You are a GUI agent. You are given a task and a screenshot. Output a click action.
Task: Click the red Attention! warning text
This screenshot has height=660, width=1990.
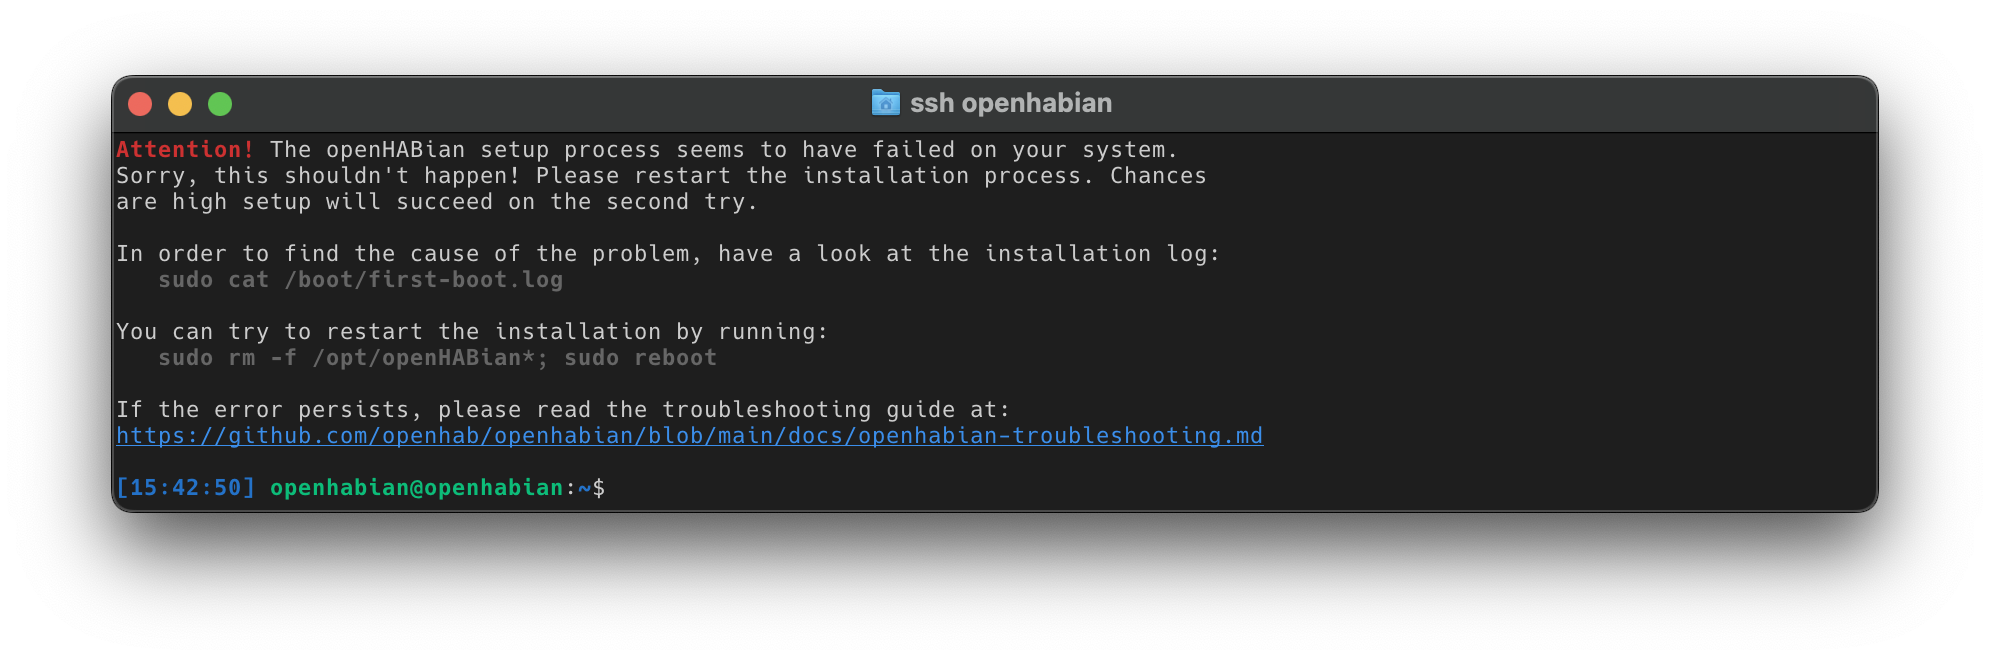coord(182,149)
